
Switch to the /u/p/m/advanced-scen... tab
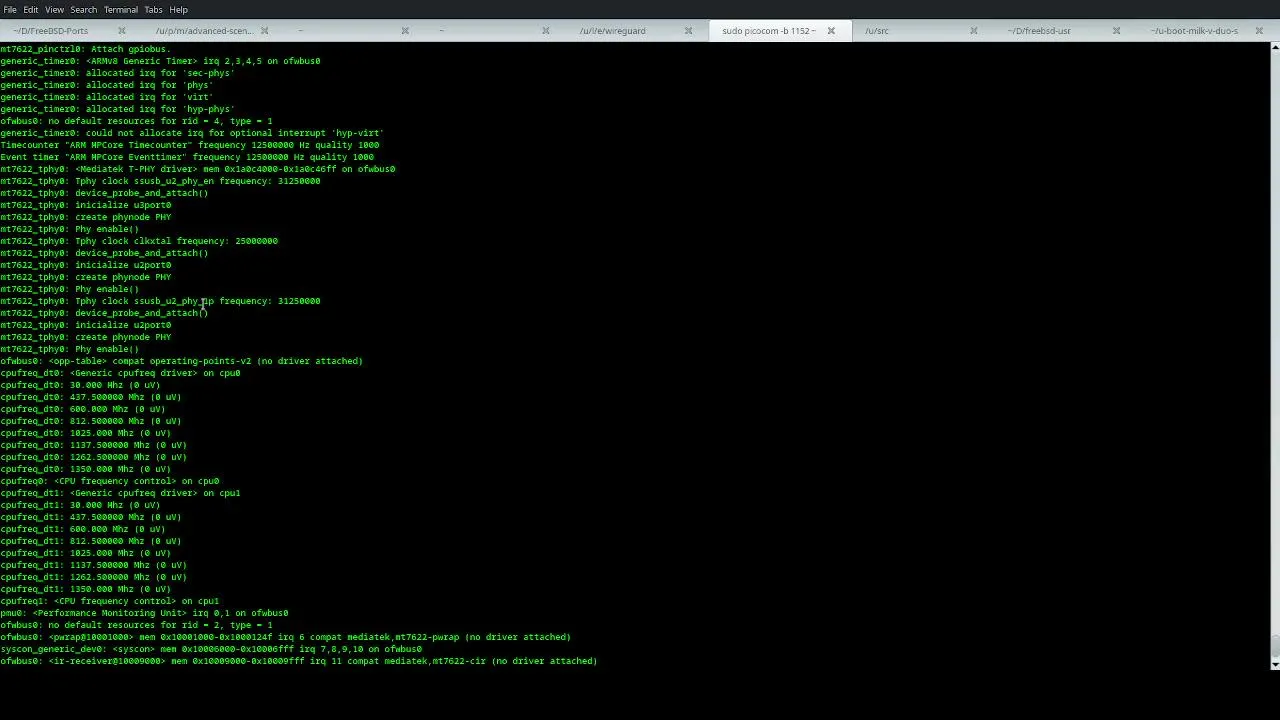[203, 31]
